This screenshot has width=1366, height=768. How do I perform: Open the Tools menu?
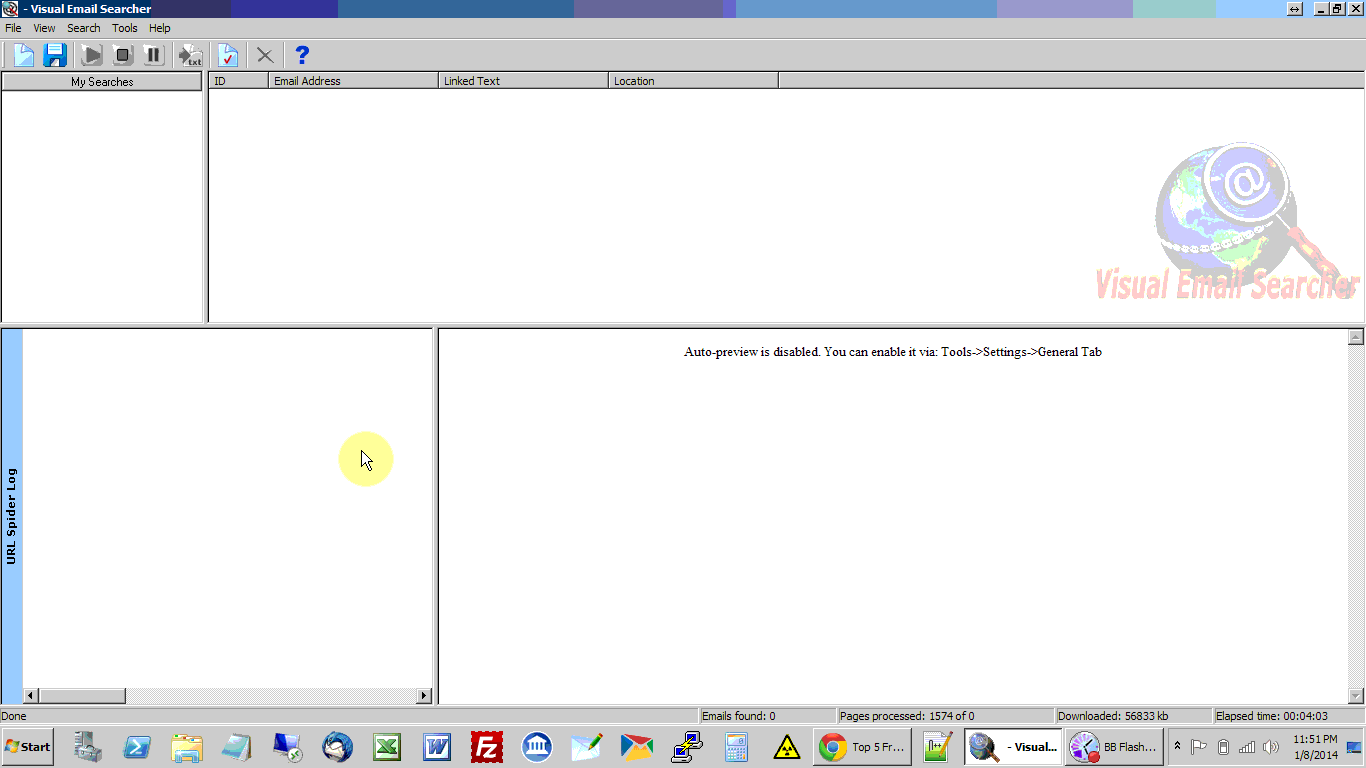click(125, 28)
